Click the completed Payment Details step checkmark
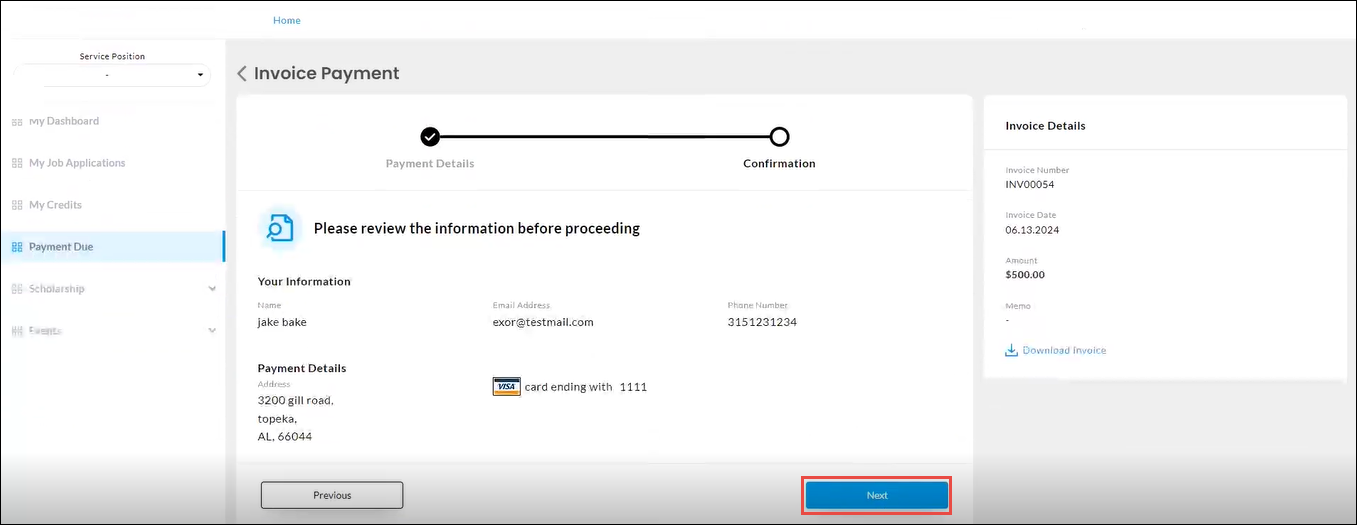 pyautogui.click(x=430, y=137)
